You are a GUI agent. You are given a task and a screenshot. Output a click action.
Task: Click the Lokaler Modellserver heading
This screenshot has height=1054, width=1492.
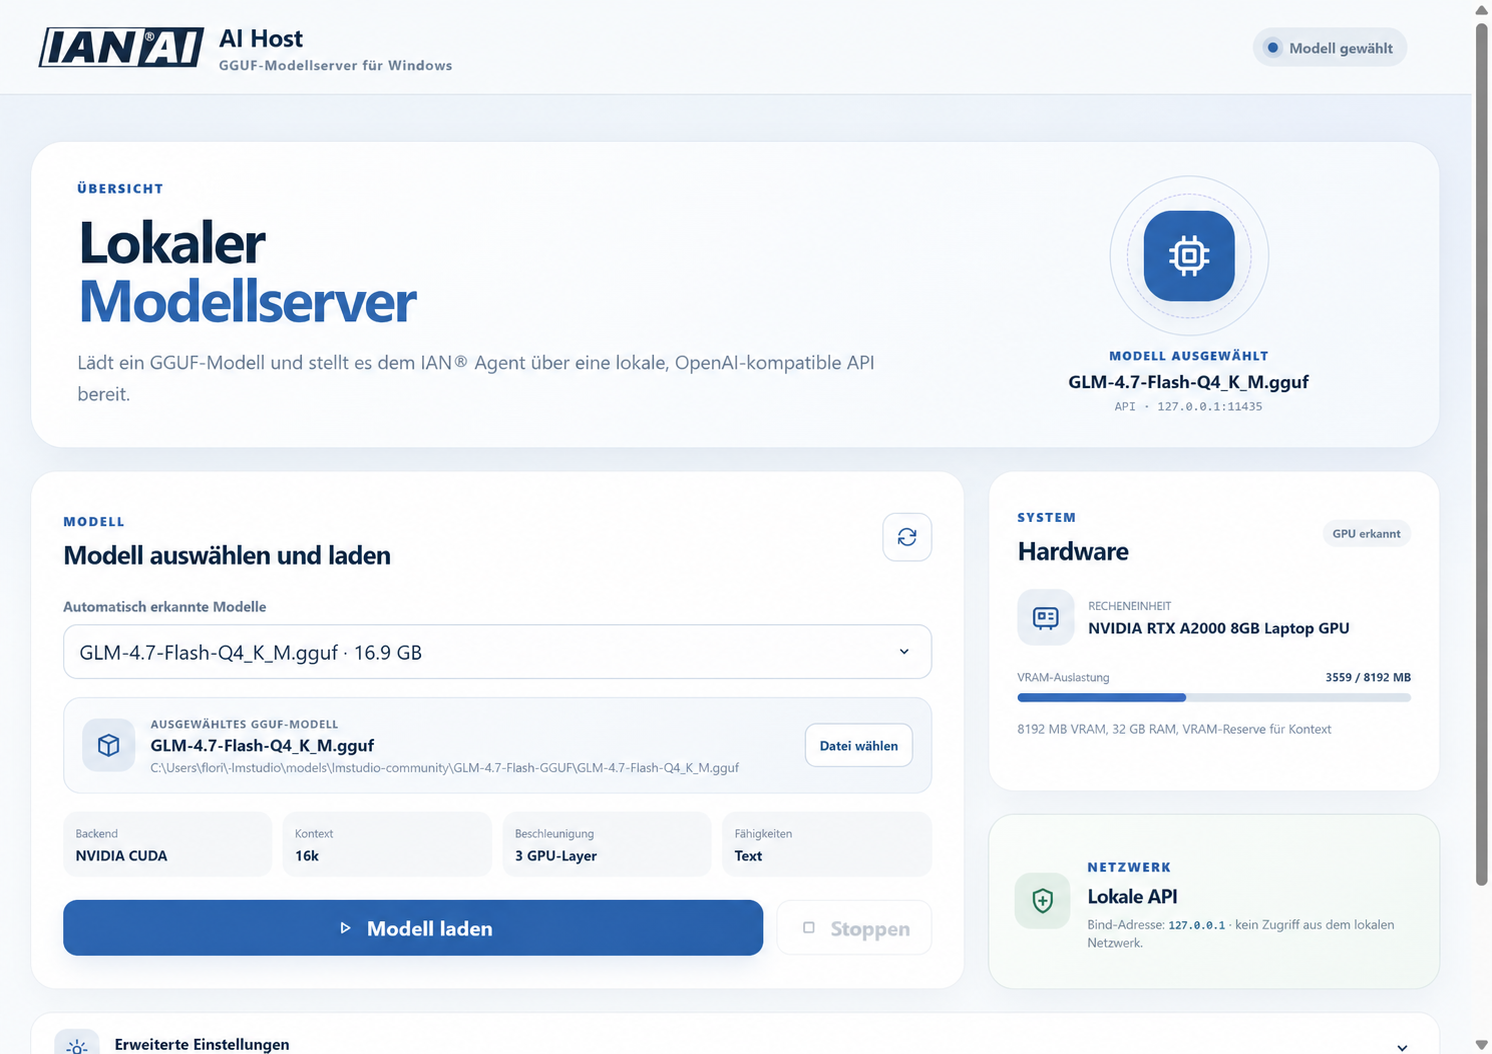coord(247,272)
